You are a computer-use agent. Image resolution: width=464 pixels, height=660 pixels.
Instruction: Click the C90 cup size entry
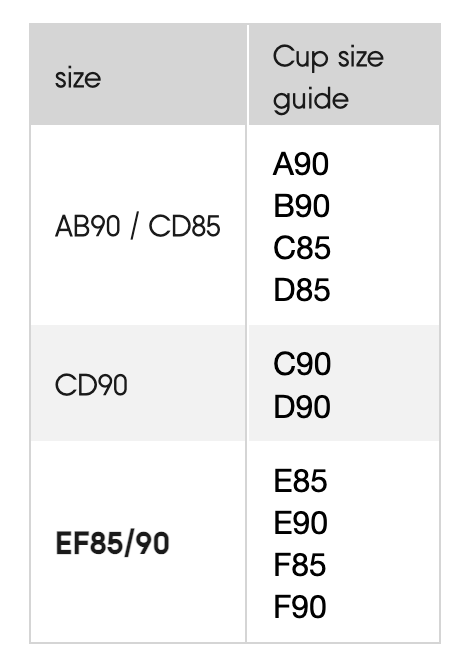point(302,364)
